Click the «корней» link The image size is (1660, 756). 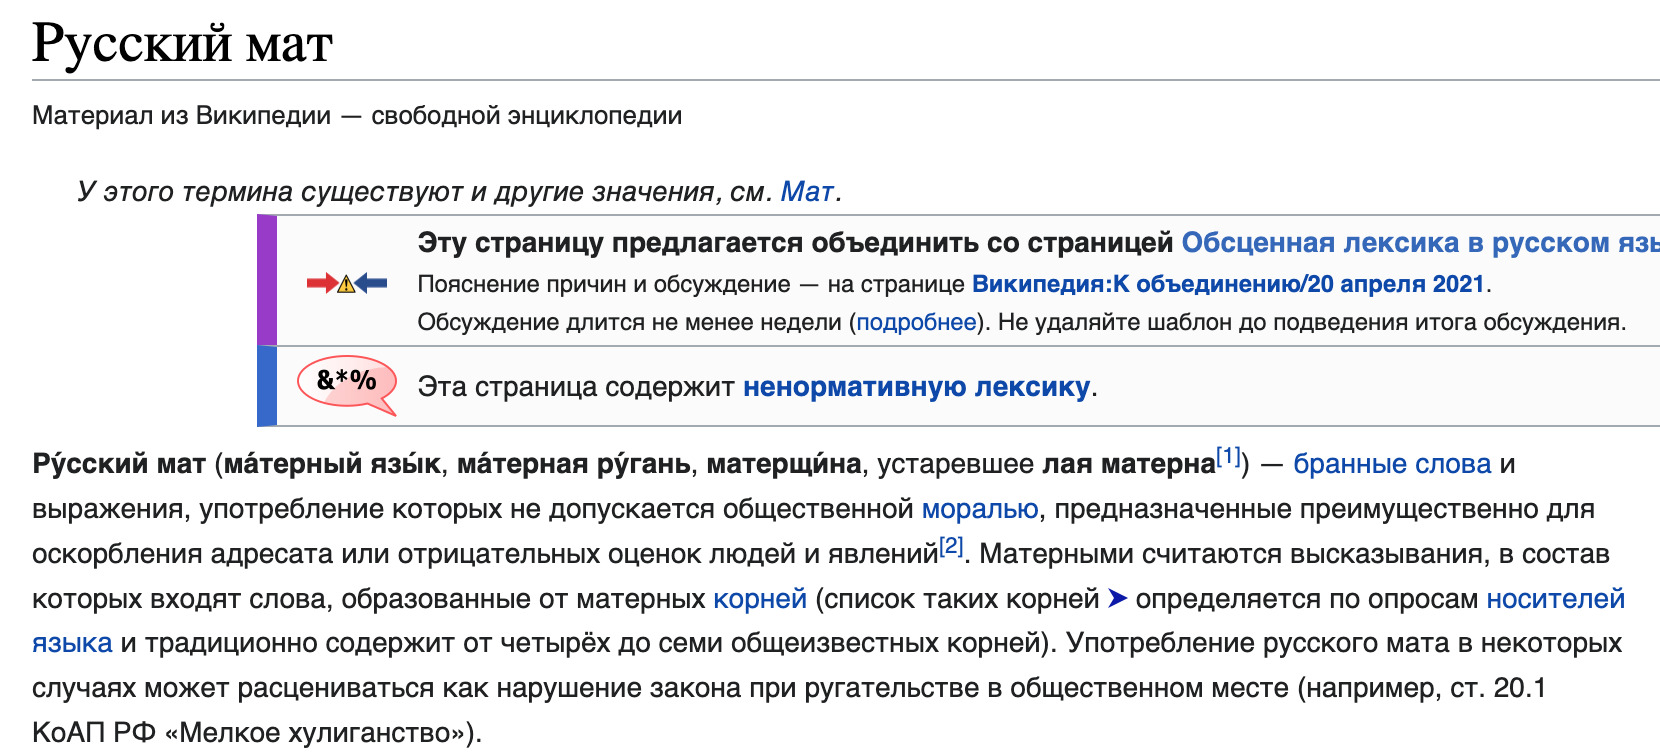[760, 599]
